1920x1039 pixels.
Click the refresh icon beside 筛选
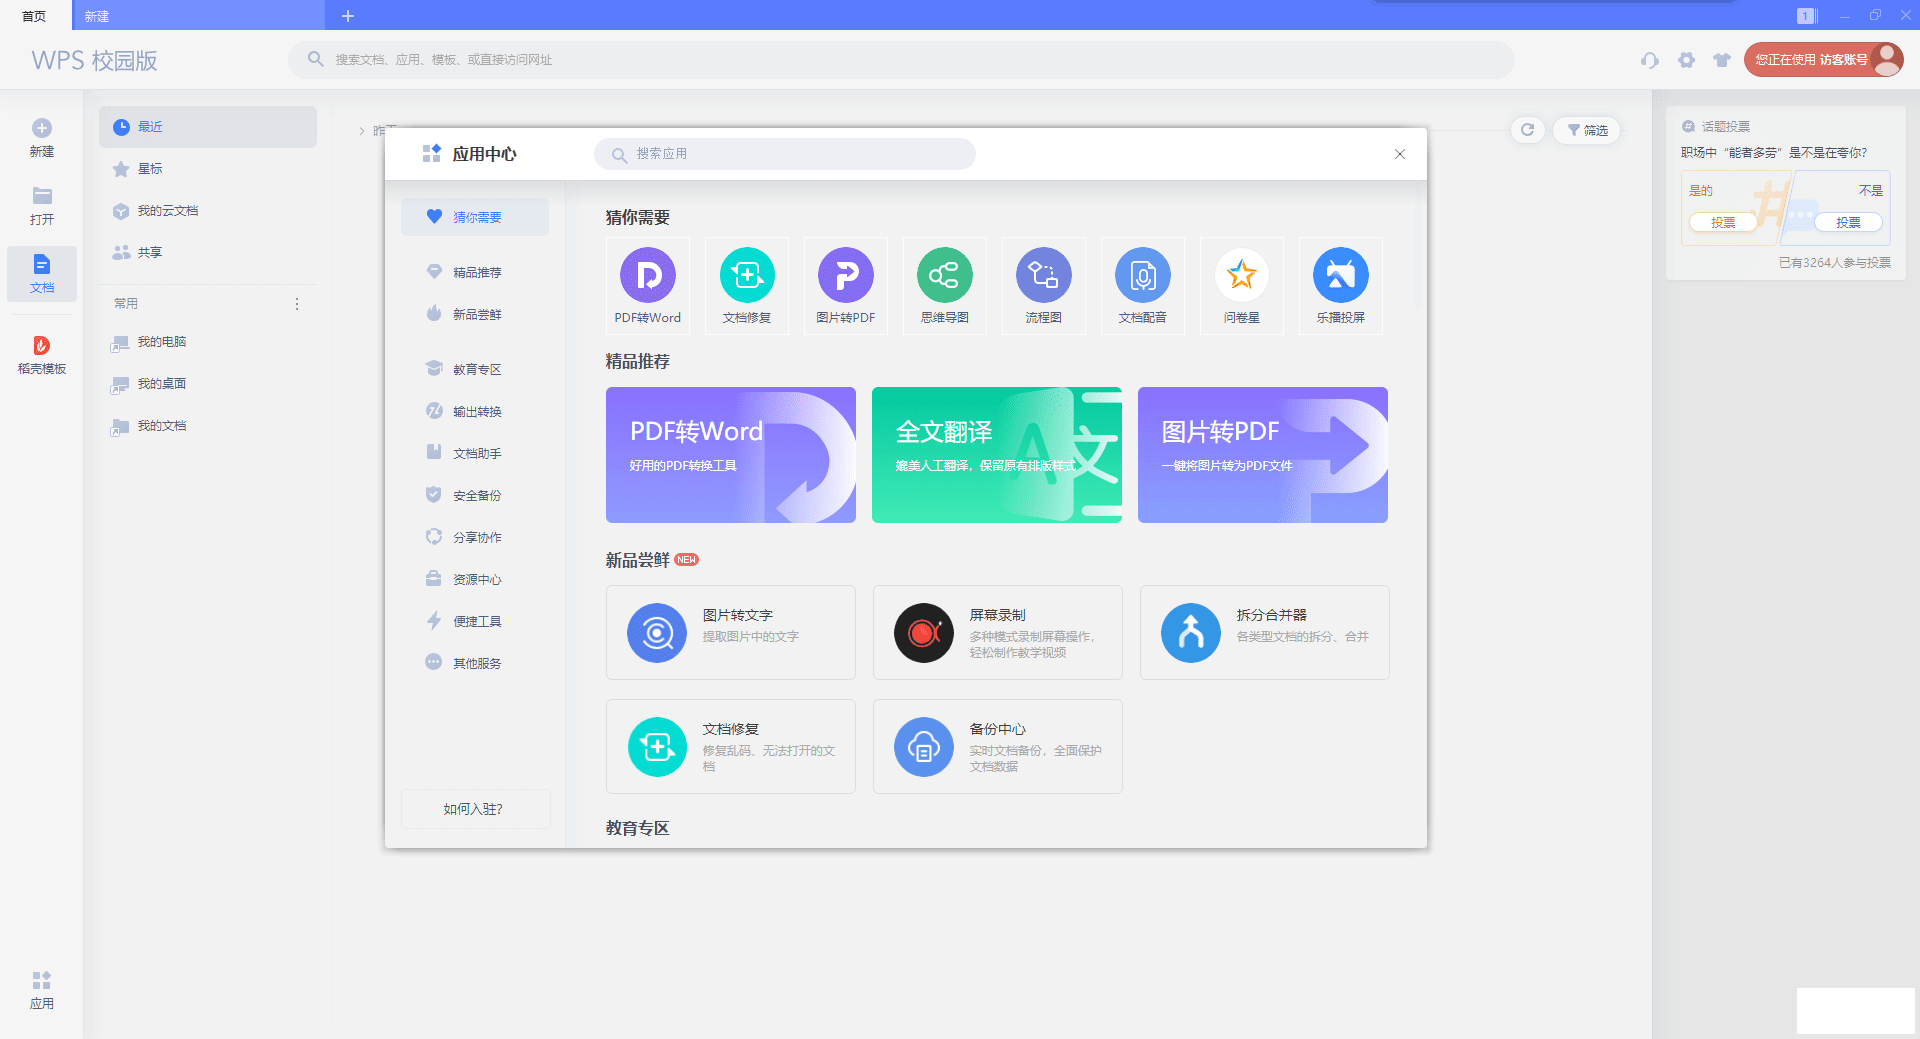pos(1527,130)
